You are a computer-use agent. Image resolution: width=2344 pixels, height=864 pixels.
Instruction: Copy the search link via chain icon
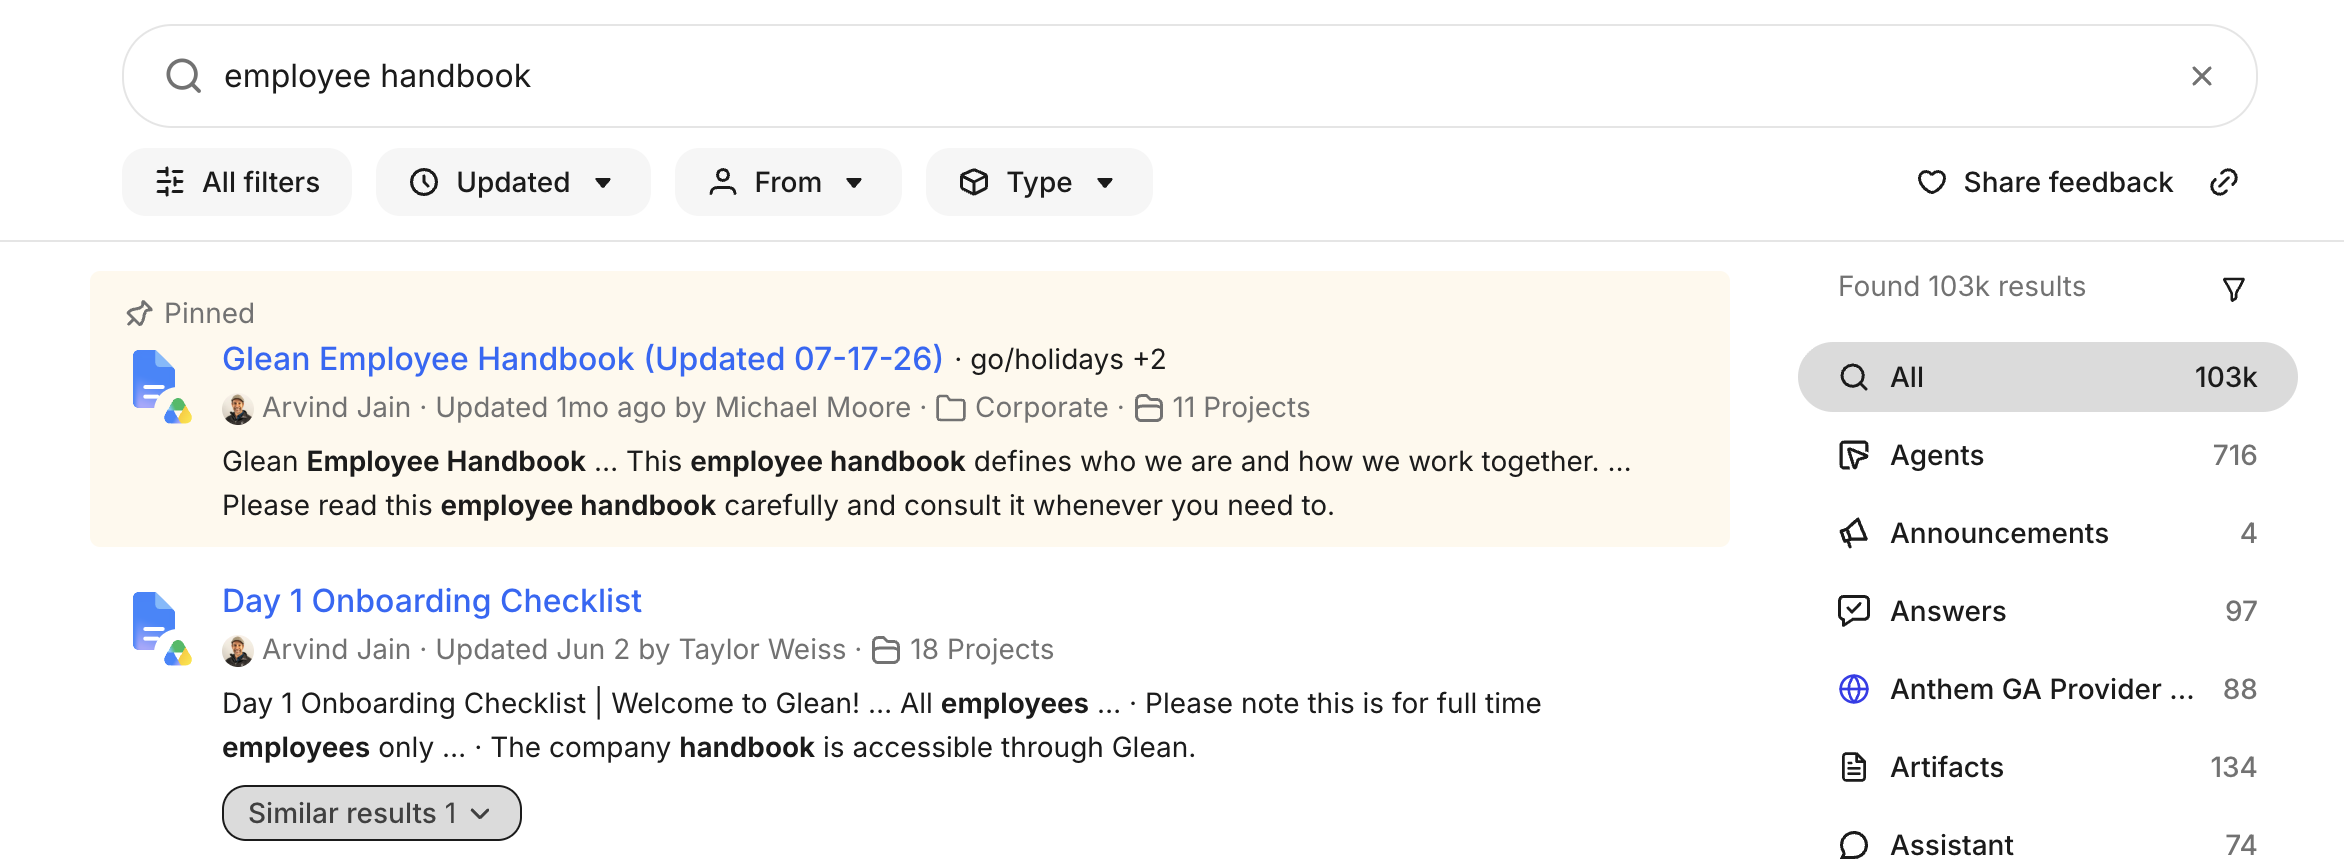[x=2224, y=182]
